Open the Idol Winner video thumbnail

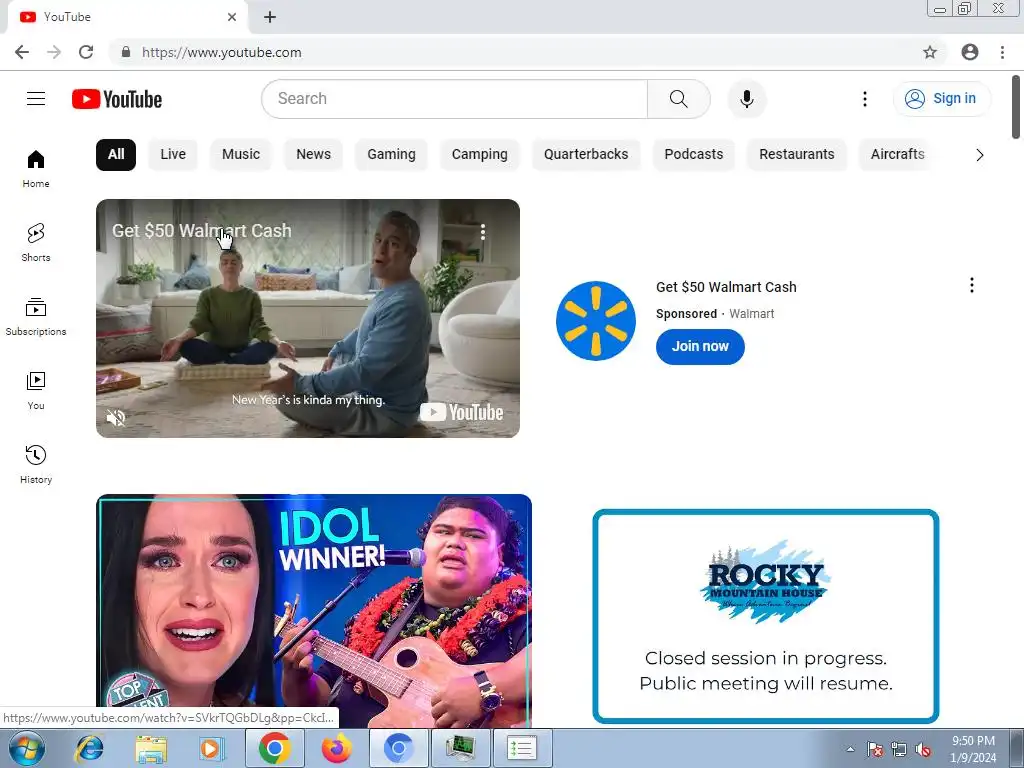[313, 611]
